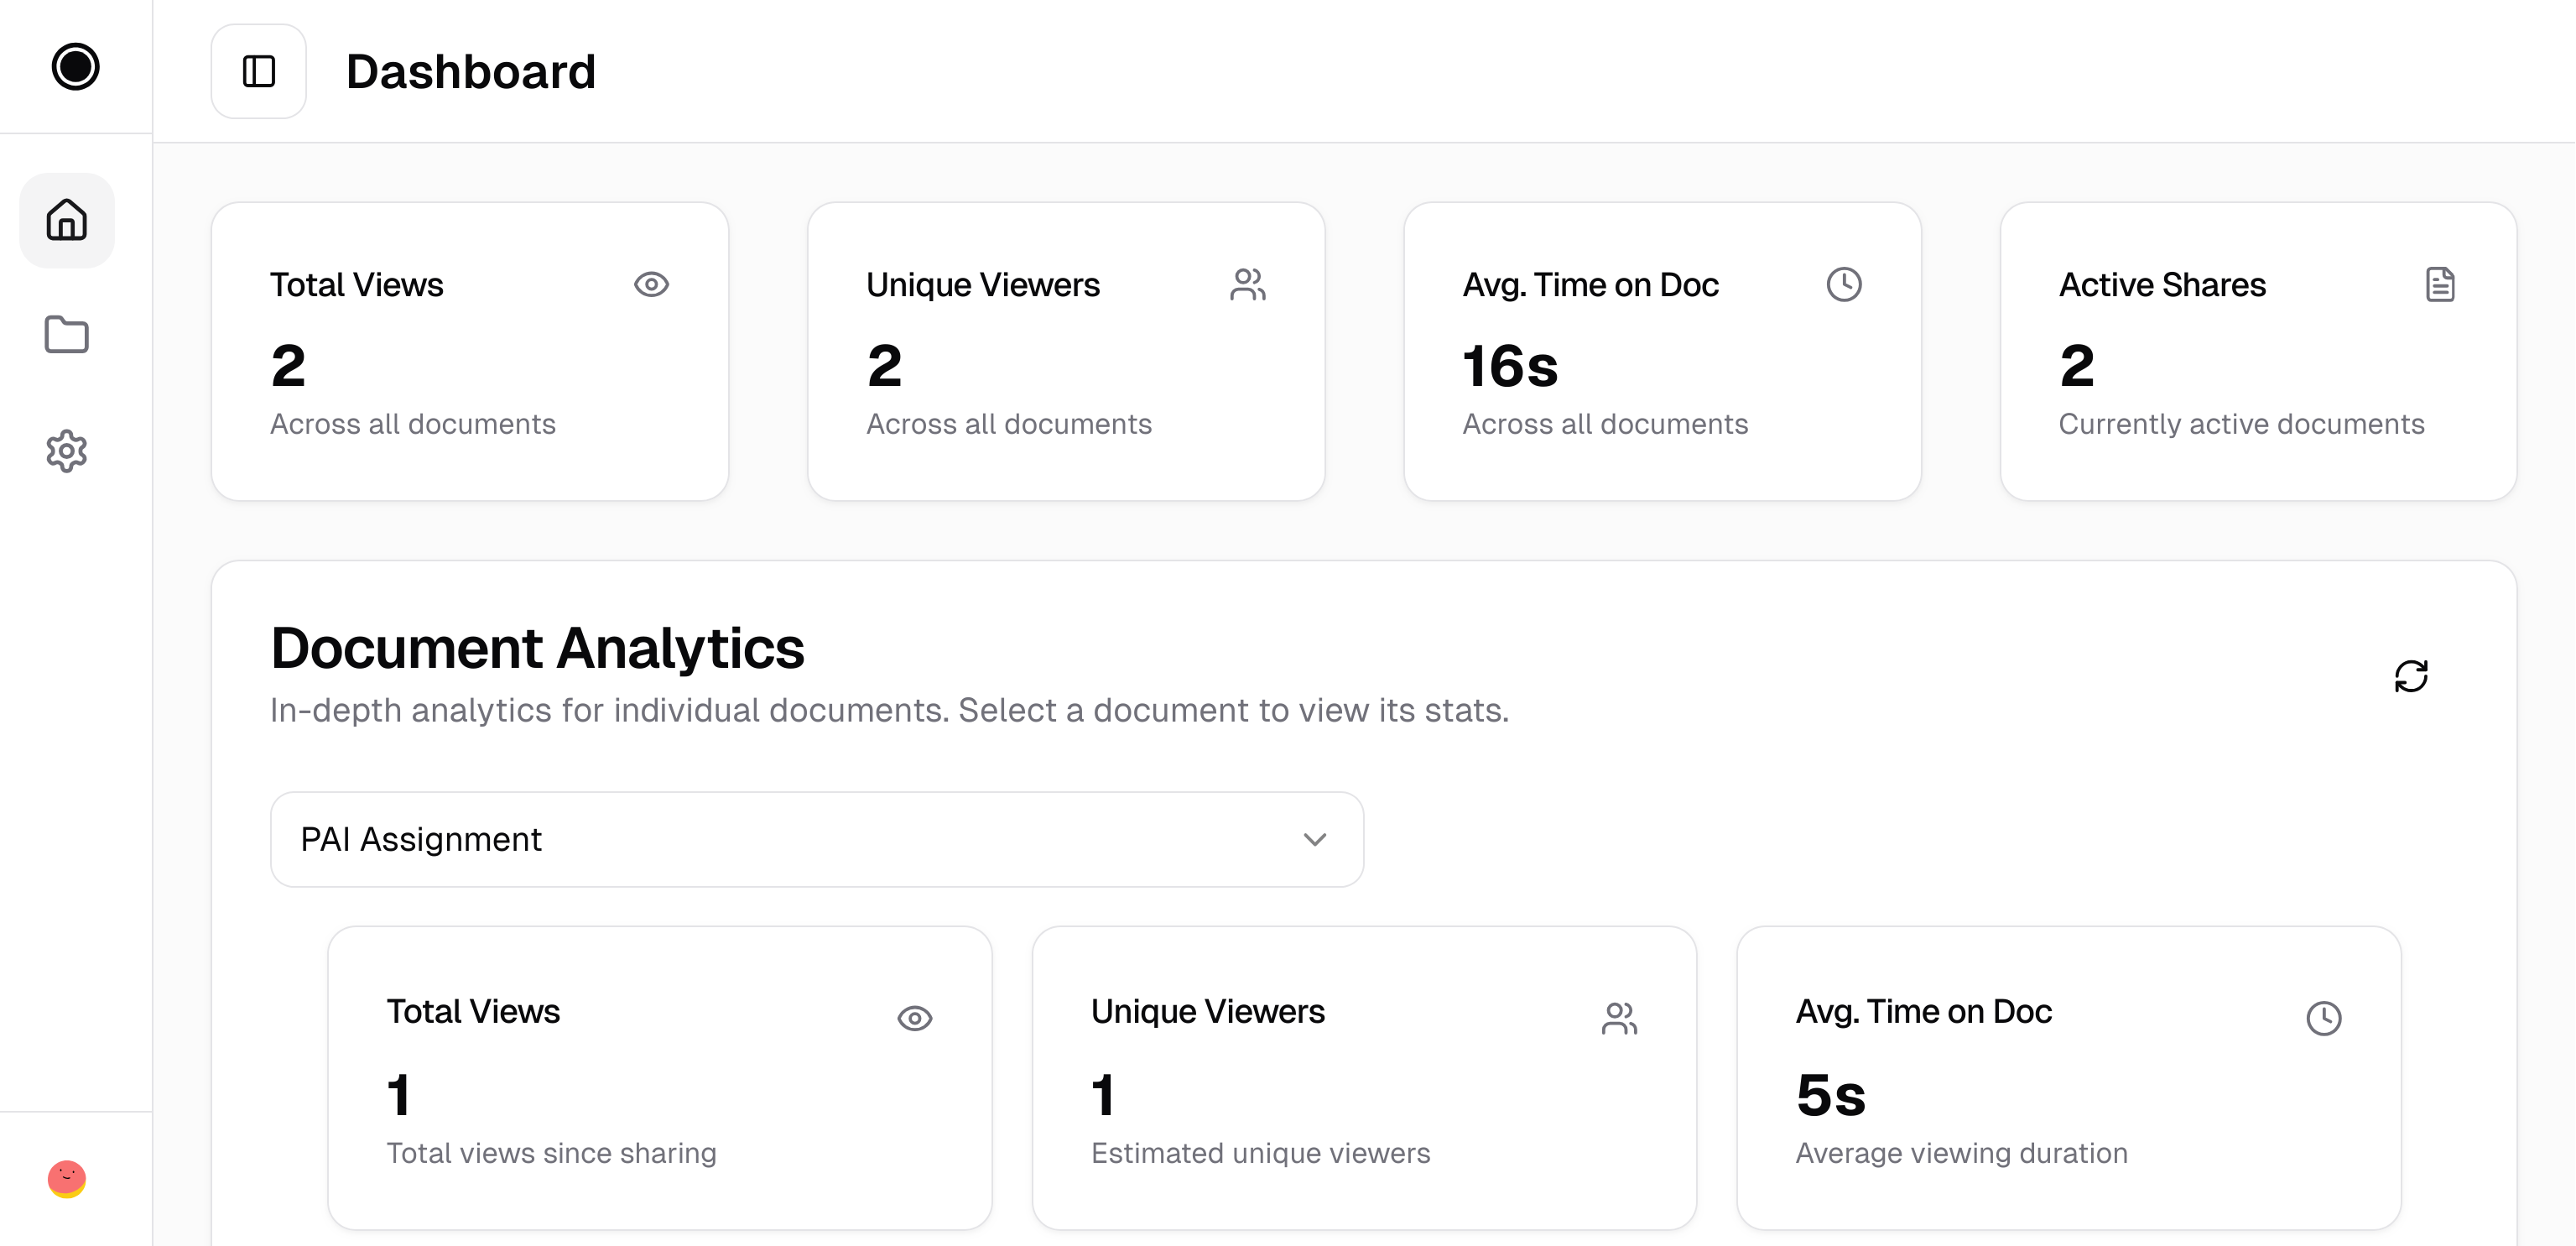Image resolution: width=2576 pixels, height=1246 pixels.
Task: Open the settings gear sidebar icon
Action: point(67,451)
